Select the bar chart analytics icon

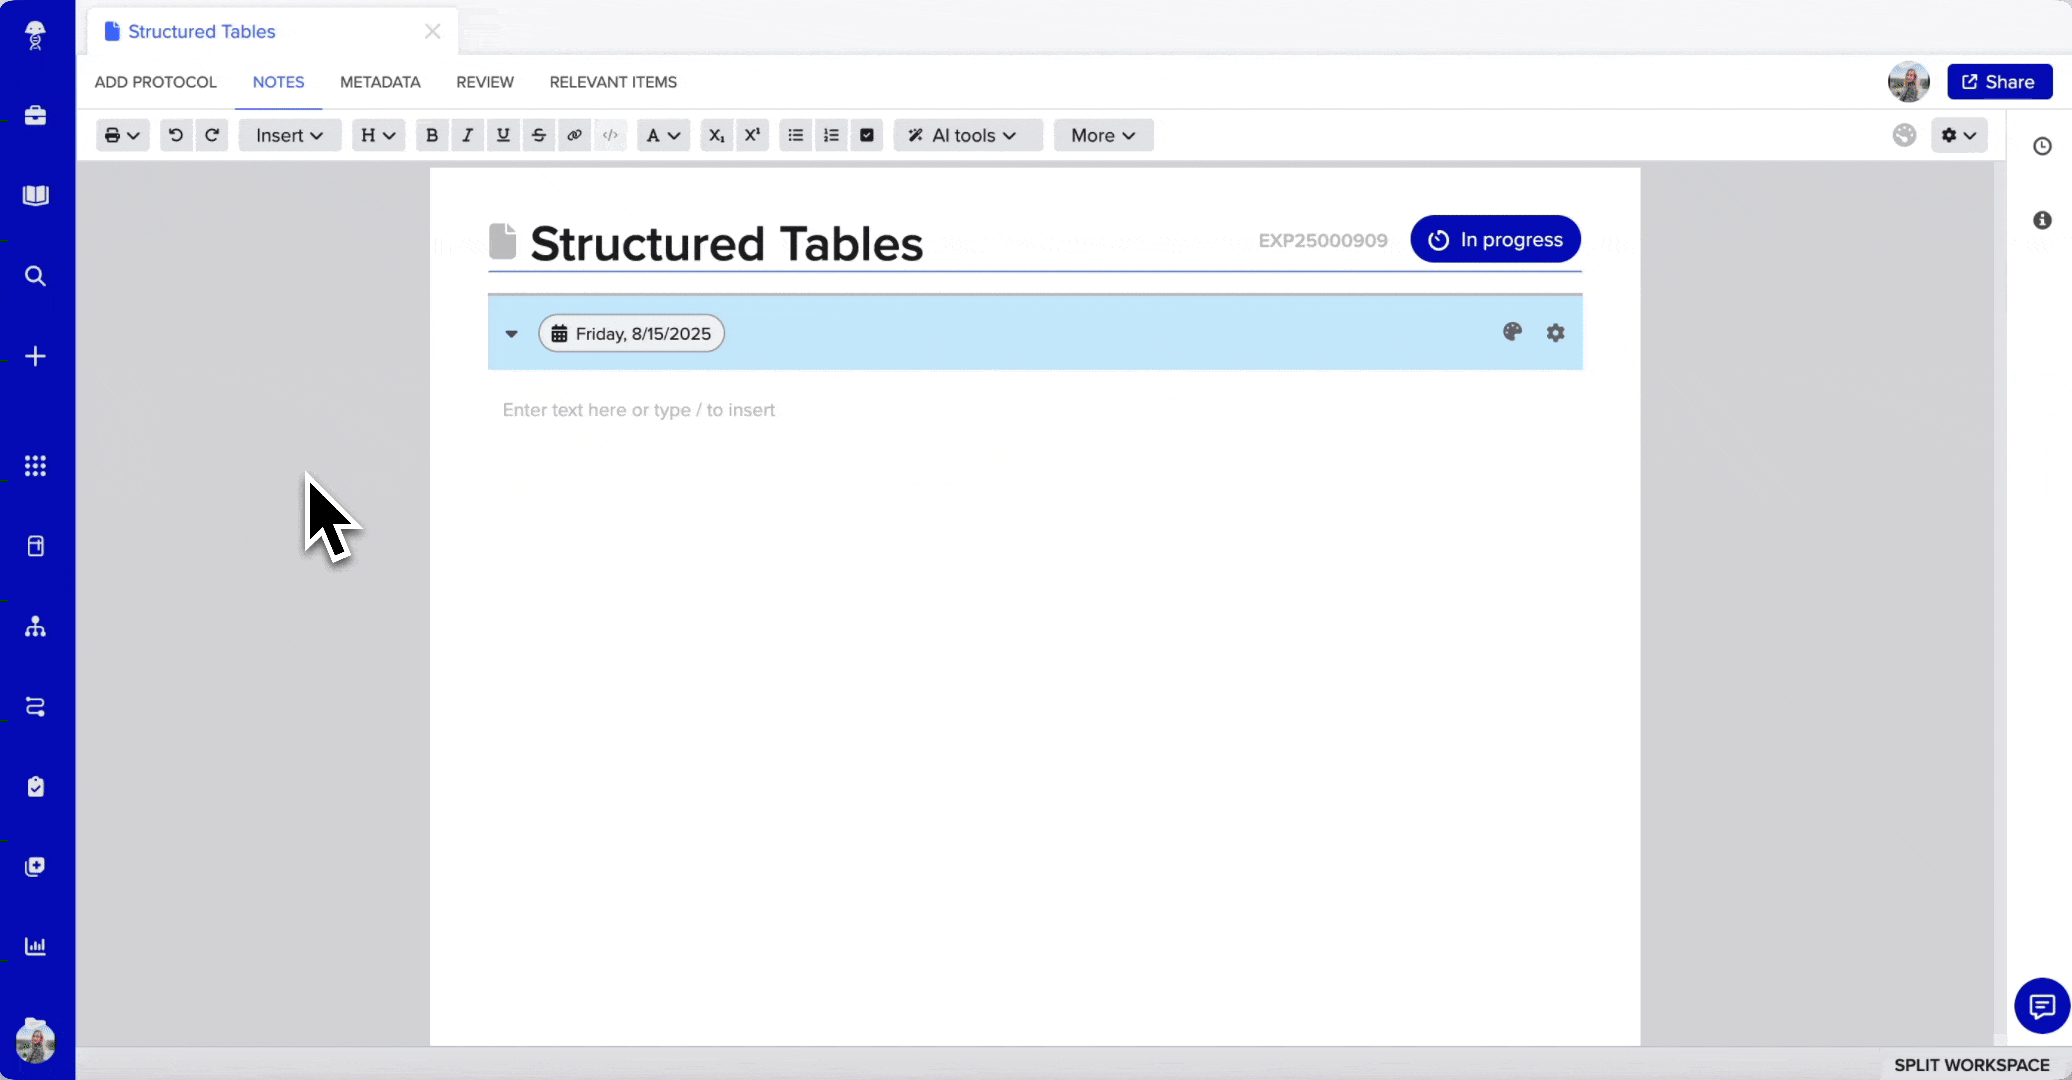click(x=36, y=946)
